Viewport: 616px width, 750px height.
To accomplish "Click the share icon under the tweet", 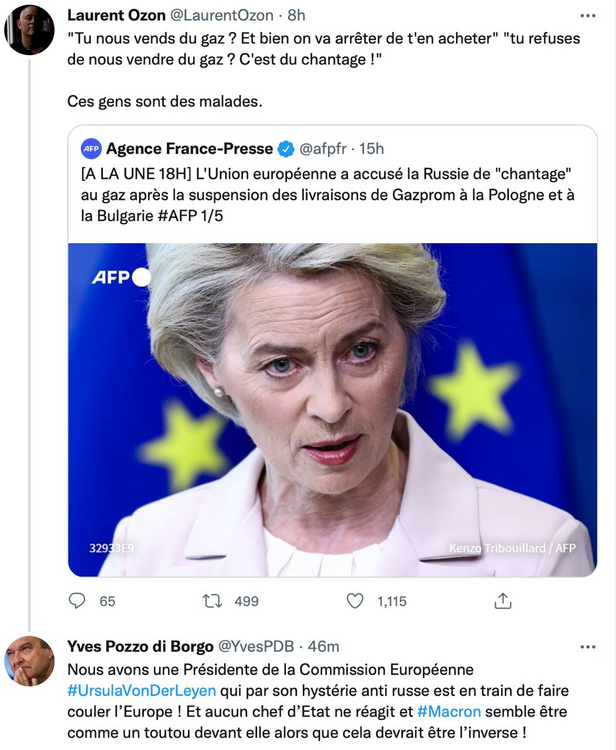I will (503, 601).
